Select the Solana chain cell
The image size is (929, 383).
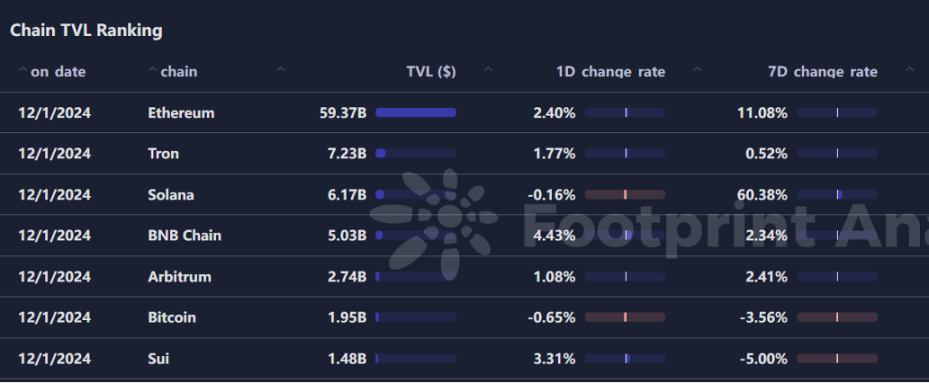[171, 194]
